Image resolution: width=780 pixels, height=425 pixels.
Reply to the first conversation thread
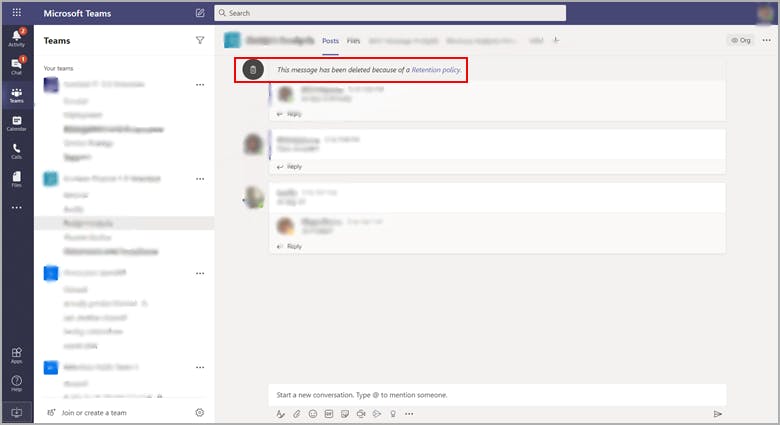[x=289, y=114]
